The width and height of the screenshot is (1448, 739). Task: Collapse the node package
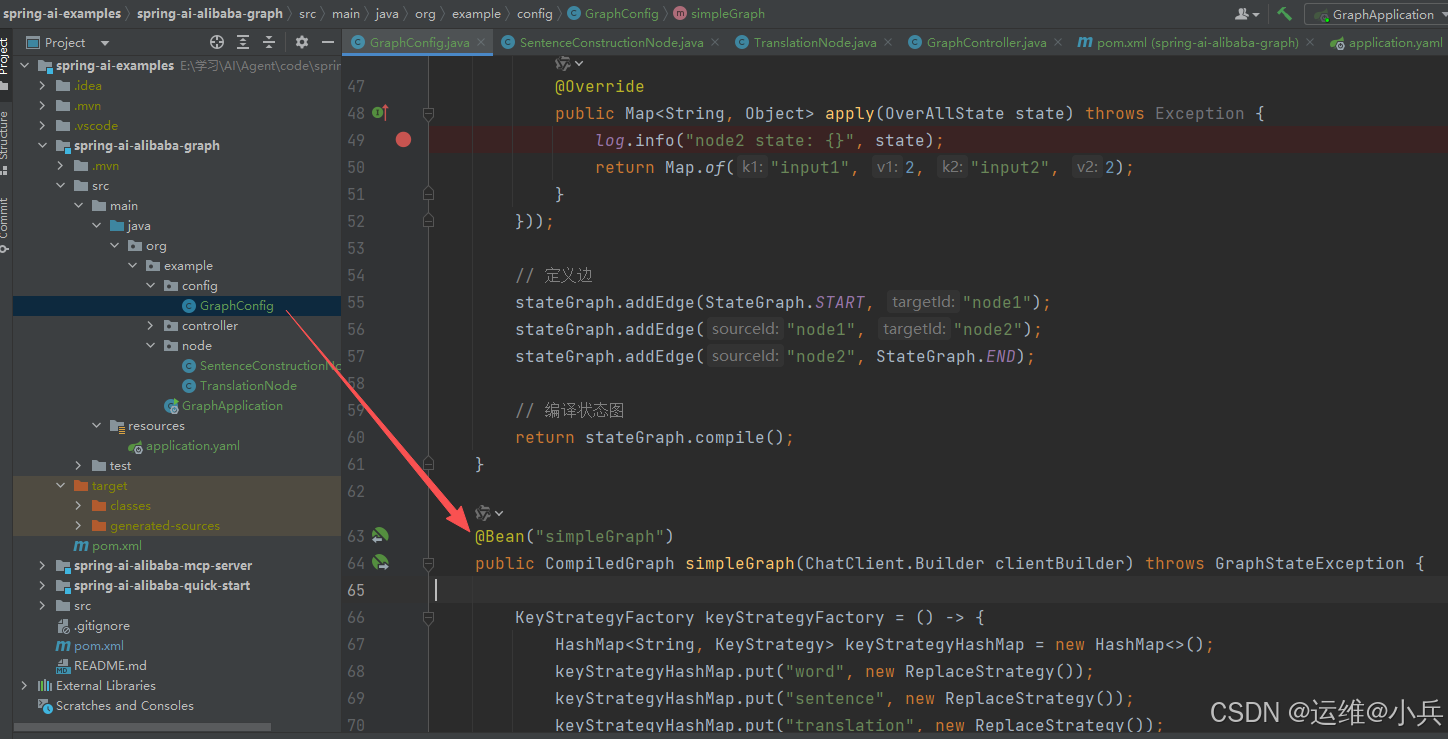point(150,345)
